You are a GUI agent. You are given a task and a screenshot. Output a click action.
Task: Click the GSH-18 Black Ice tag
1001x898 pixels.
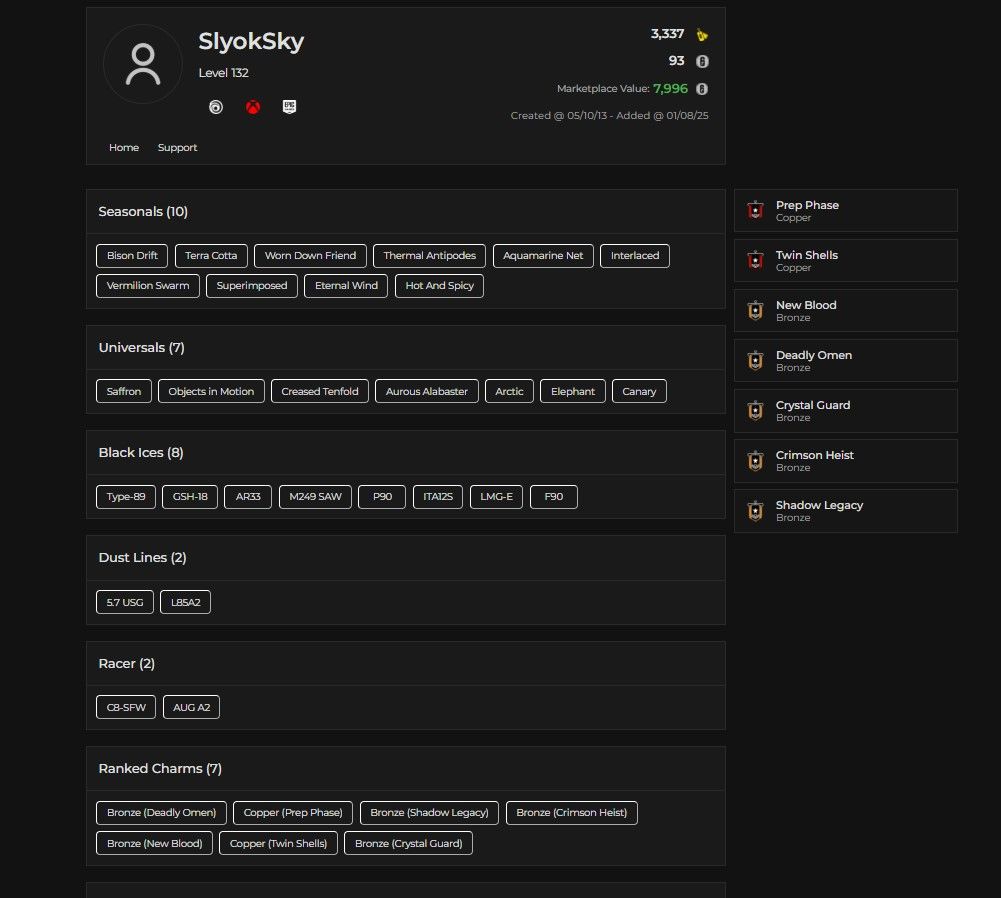pyautogui.click(x=190, y=497)
